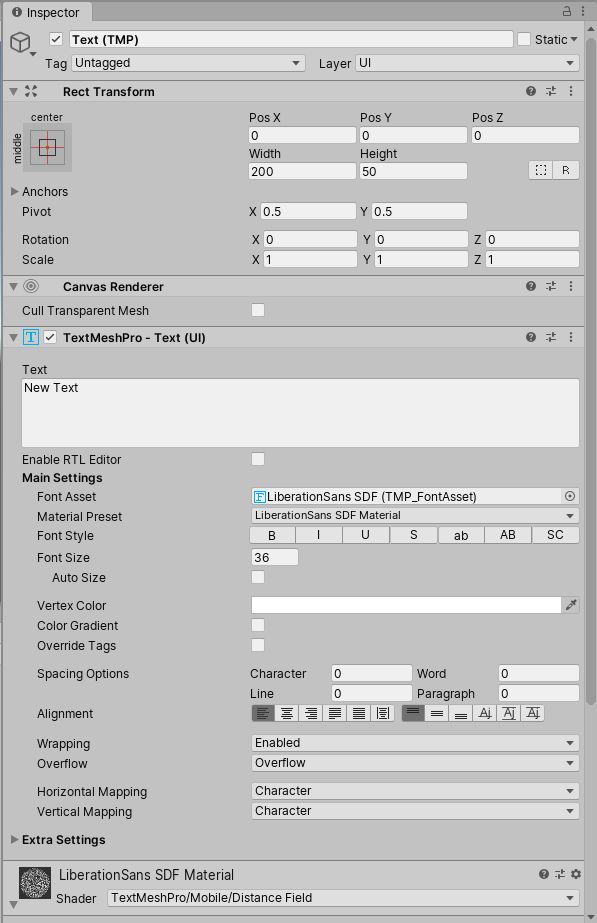Image resolution: width=597 pixels, height=923 pixels.
Task: Select right text alignment
Action: click(x=311, y=713)
